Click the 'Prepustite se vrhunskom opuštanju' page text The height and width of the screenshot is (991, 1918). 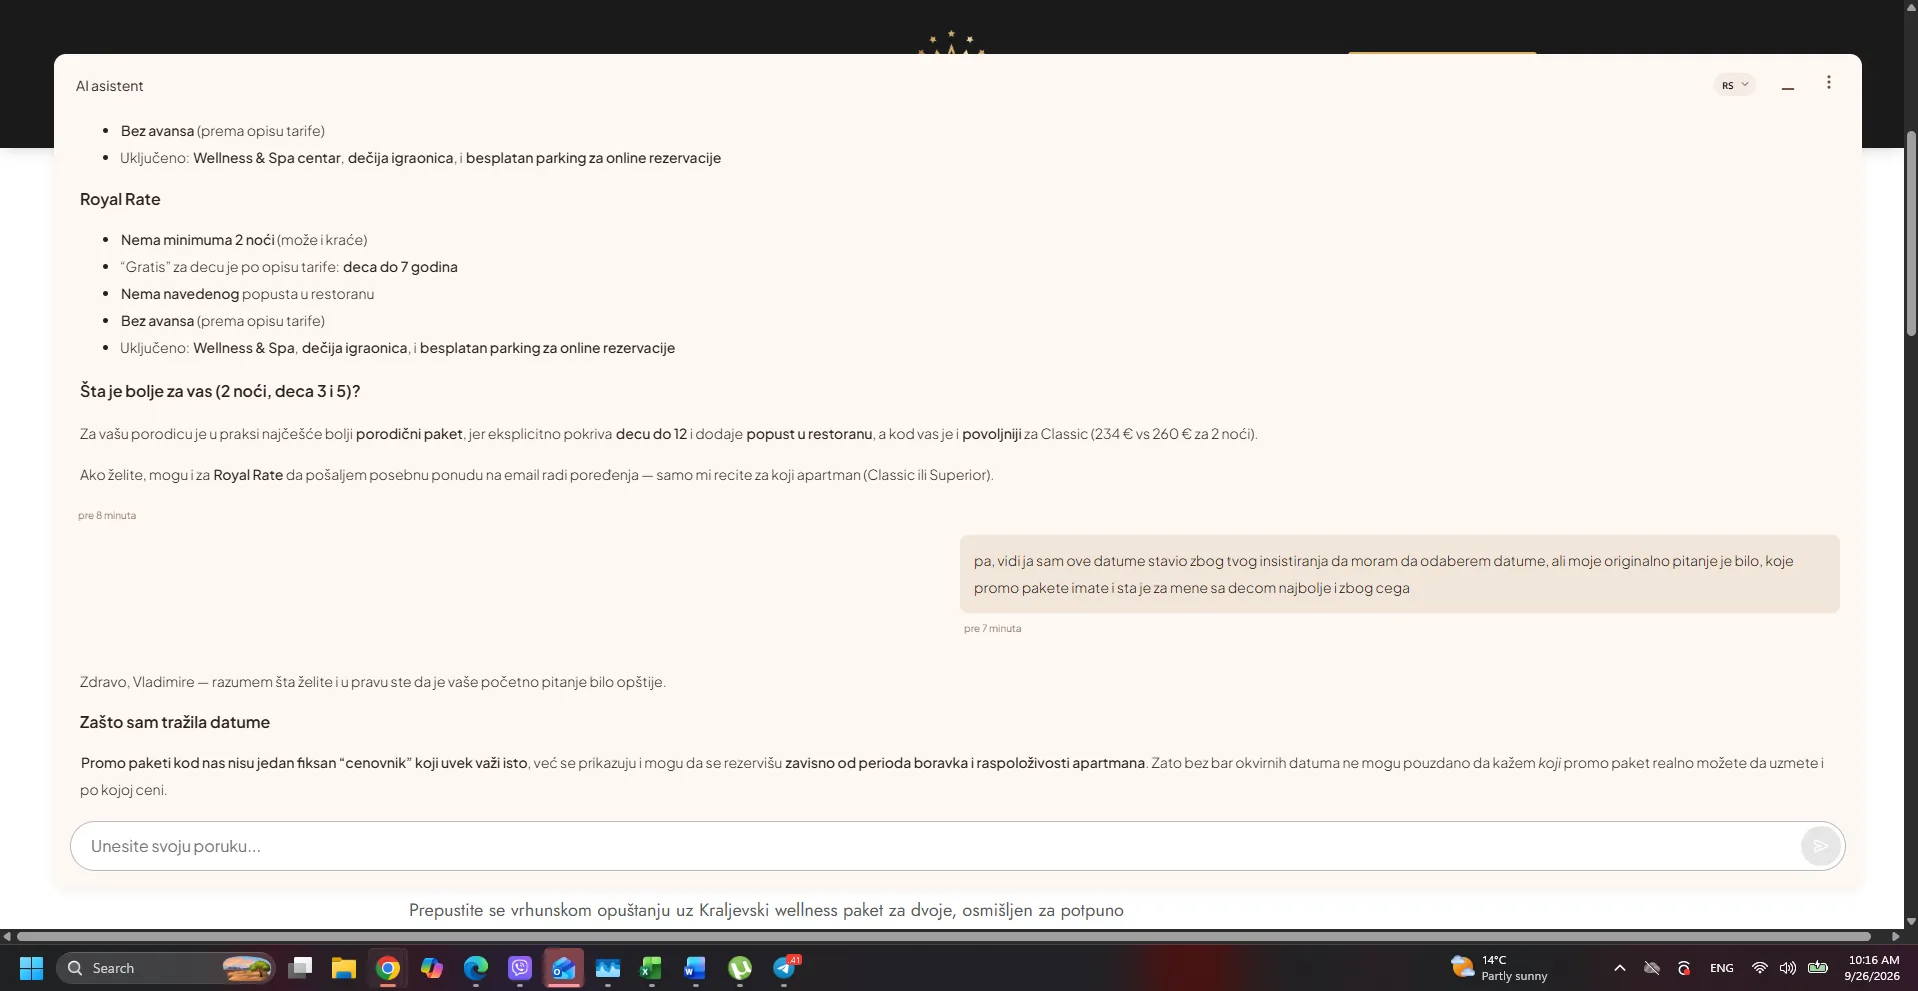click(x=766, y=910)
